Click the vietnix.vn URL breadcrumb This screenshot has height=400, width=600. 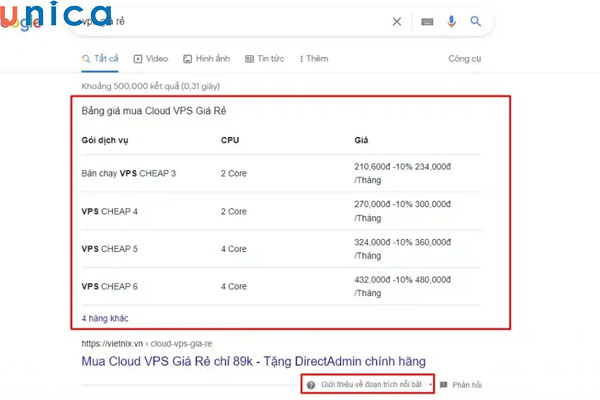click(147, 343)
